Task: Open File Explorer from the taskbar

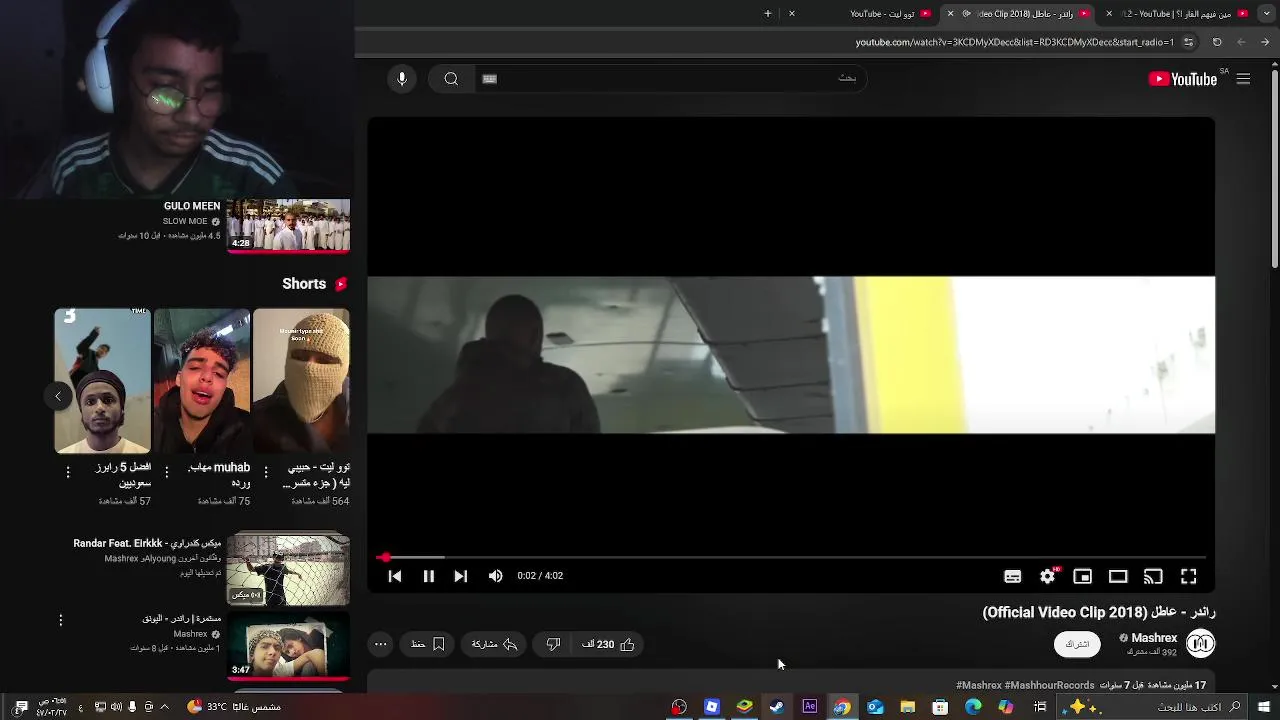Action: click(908, 707)
